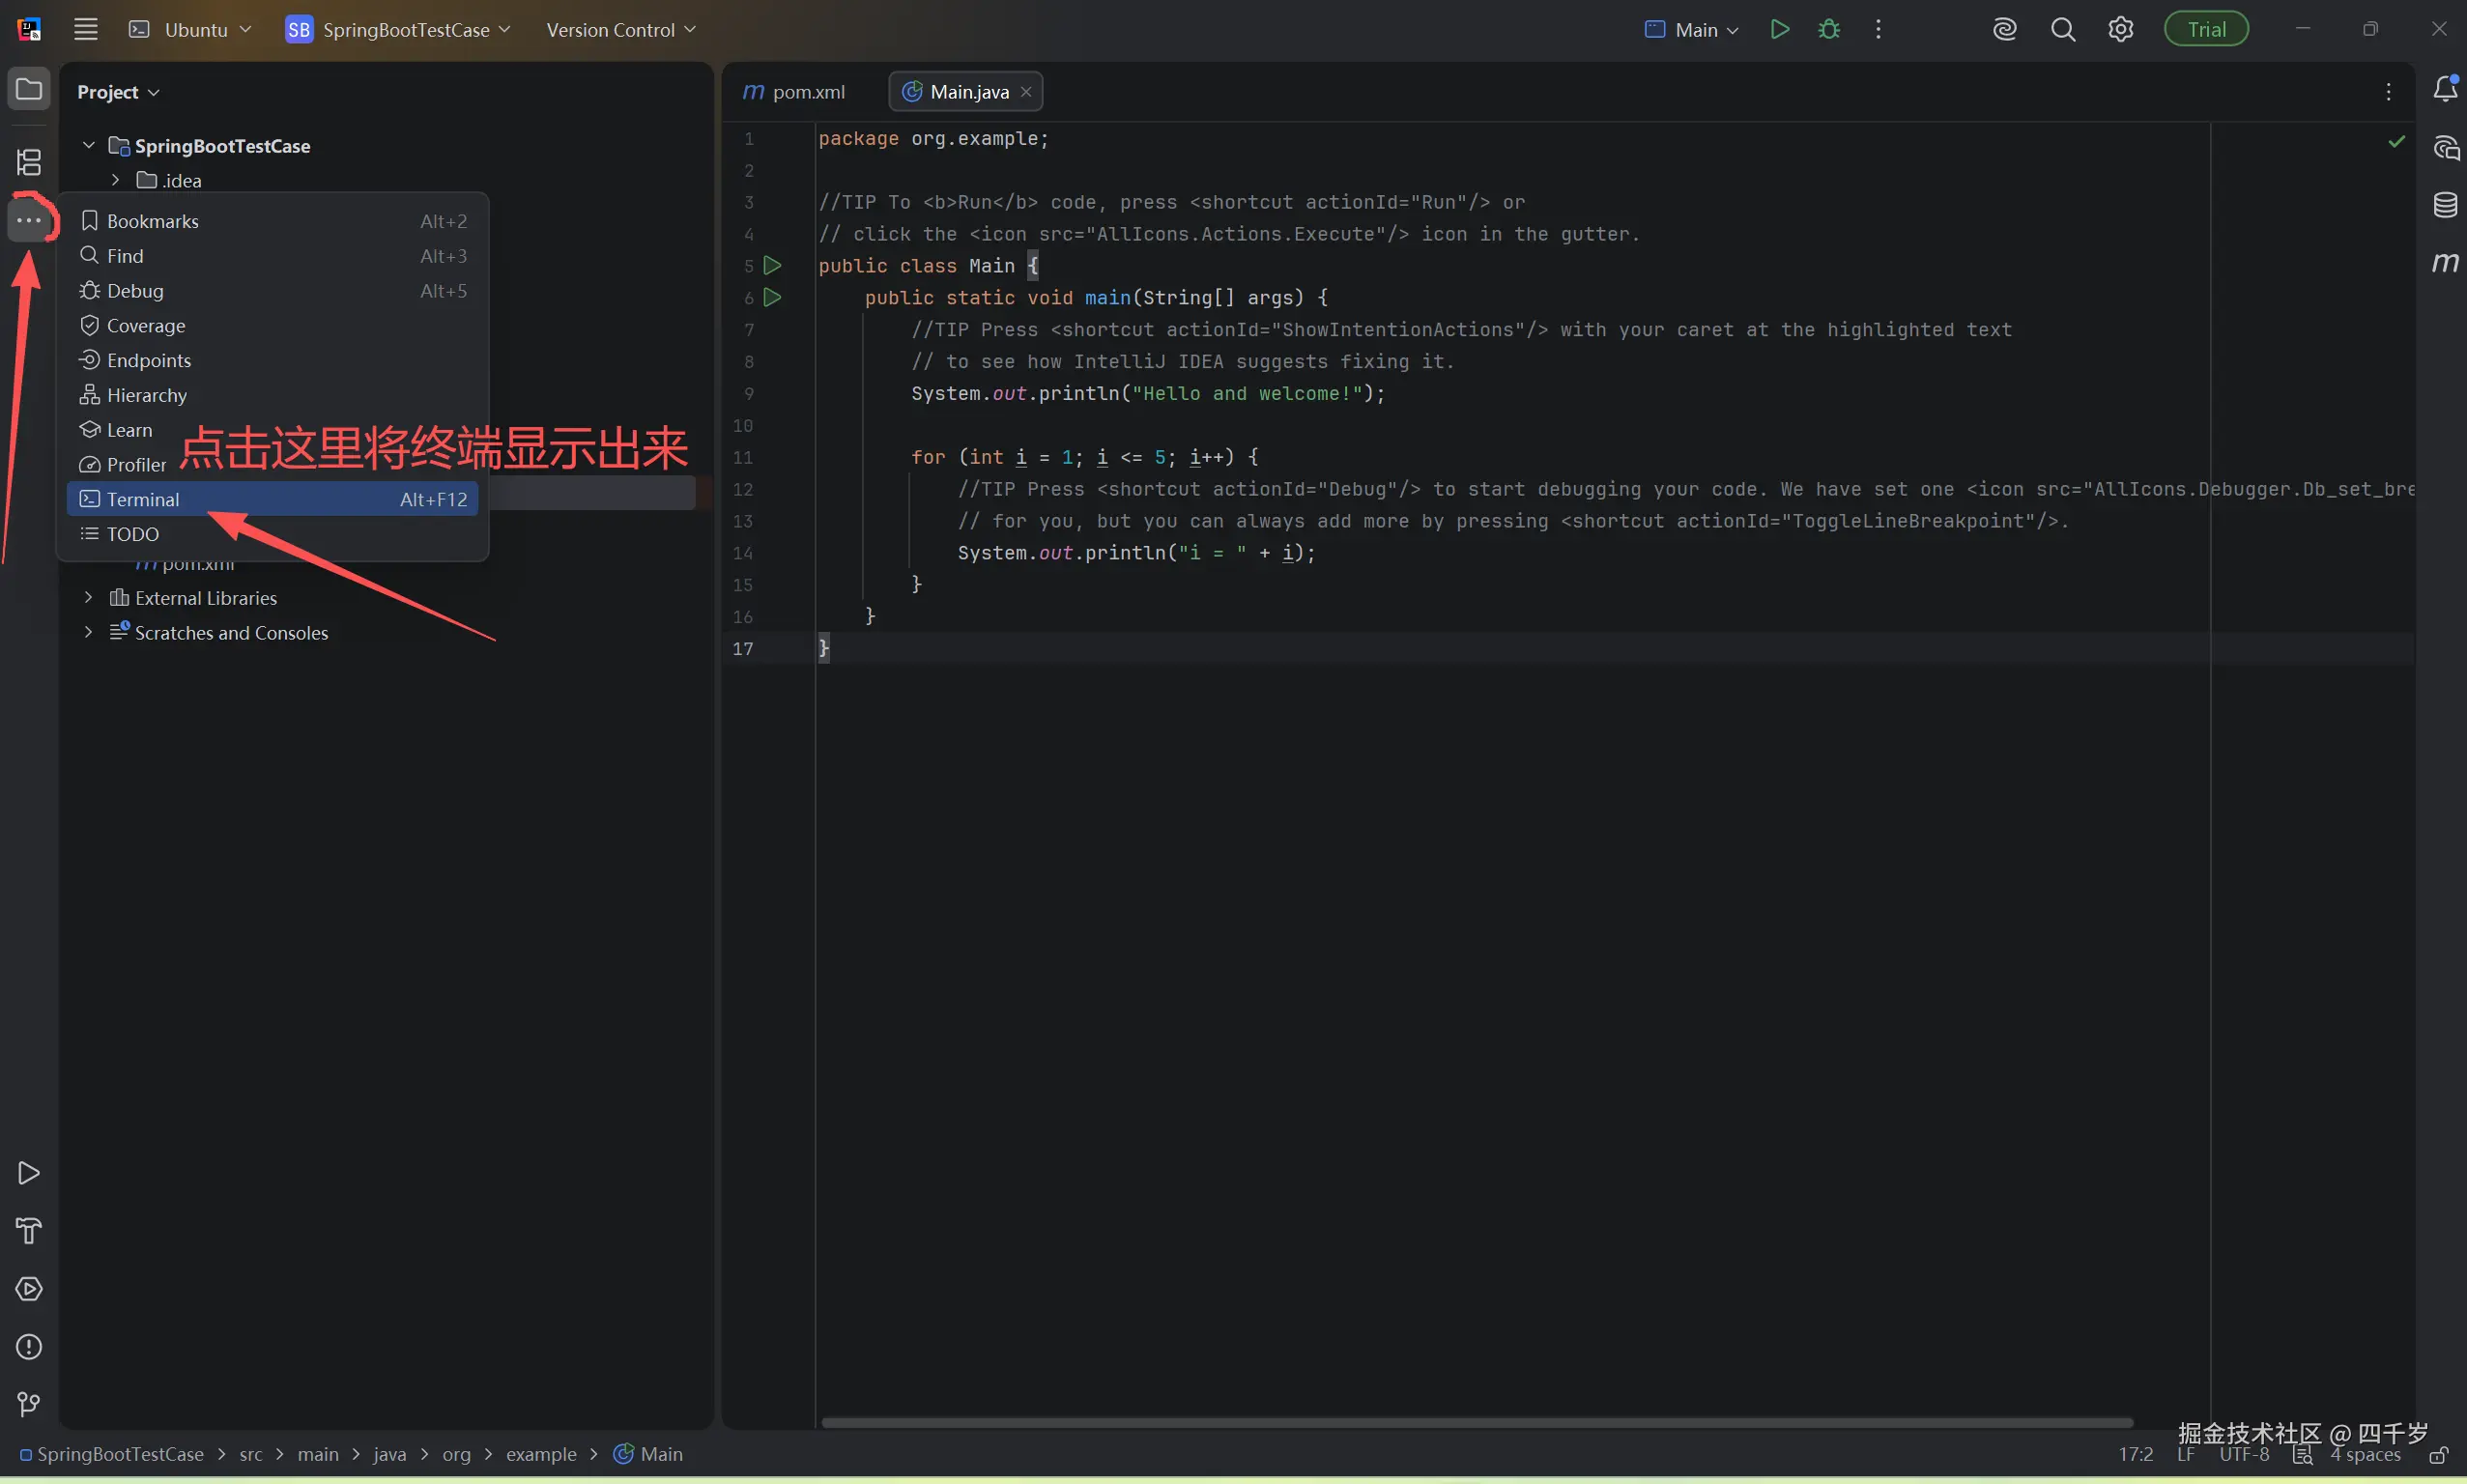Screen dimensions: 2467x1484
Task: Open the Problems tool window icon
Action: click(x=29, y=1347)
